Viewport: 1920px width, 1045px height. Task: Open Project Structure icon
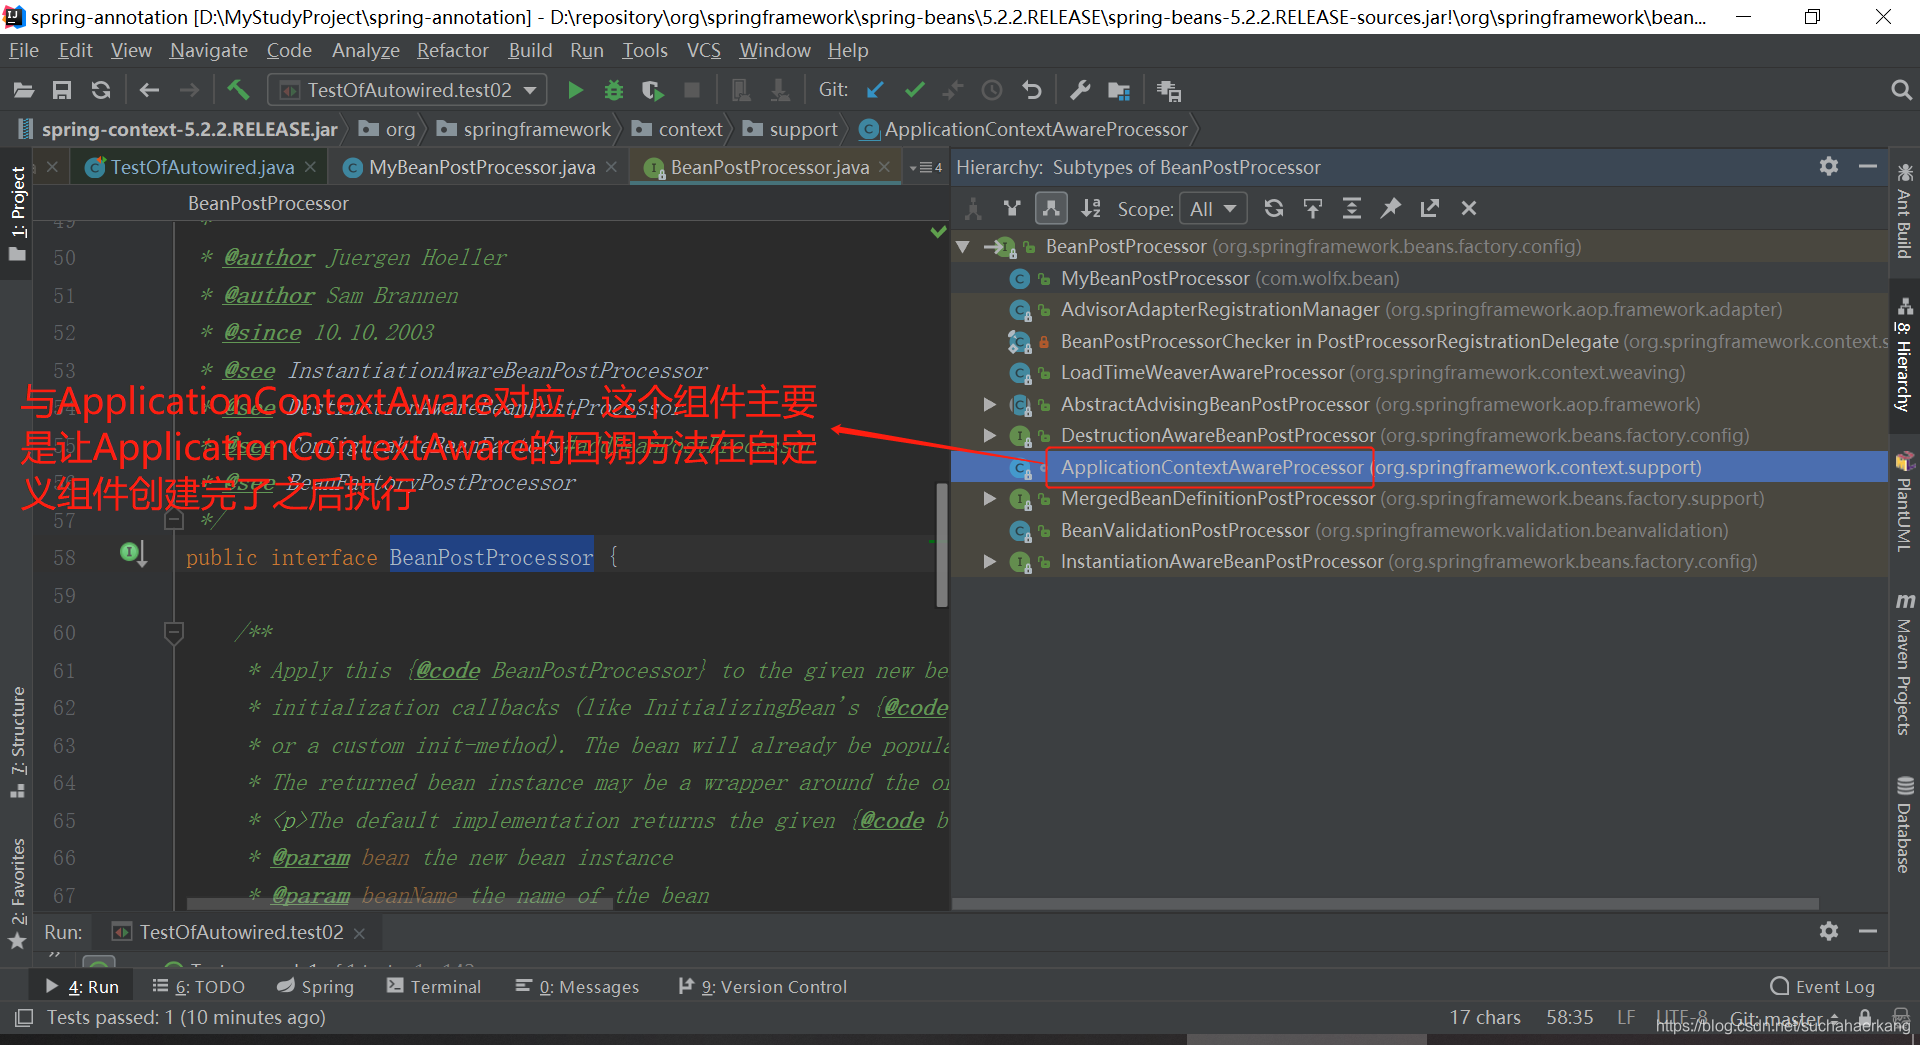pyautogui.click(x=1119, y=91)
